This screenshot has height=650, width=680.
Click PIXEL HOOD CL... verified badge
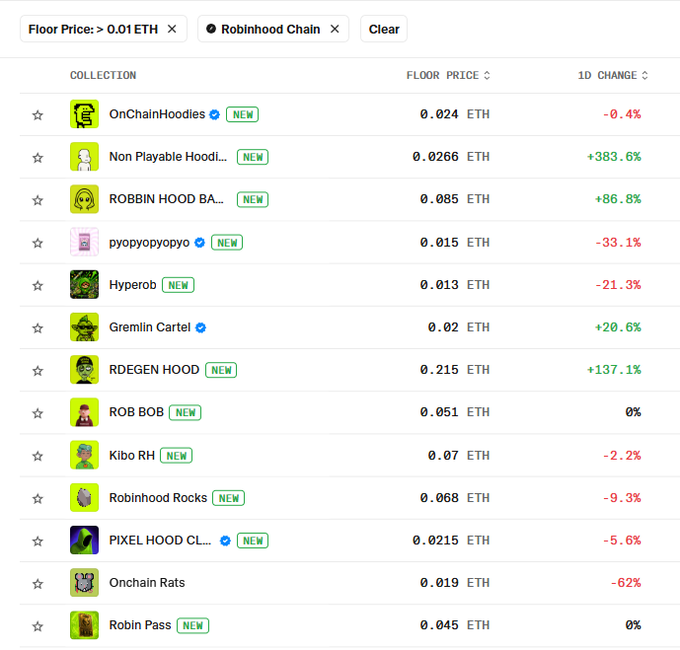pyautogui.click(x=225, y=541)
